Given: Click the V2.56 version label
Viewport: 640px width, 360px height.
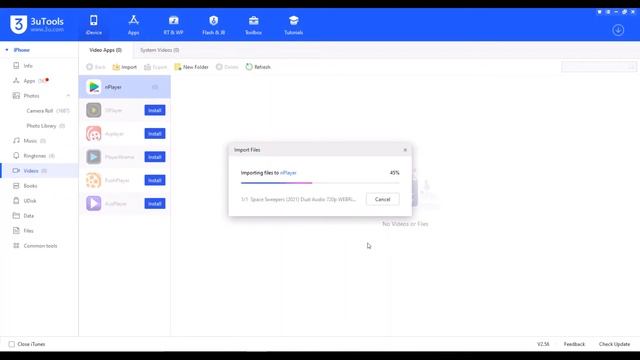Looking at the screenshot, I should pyautogui.click(x=543, y=344).
